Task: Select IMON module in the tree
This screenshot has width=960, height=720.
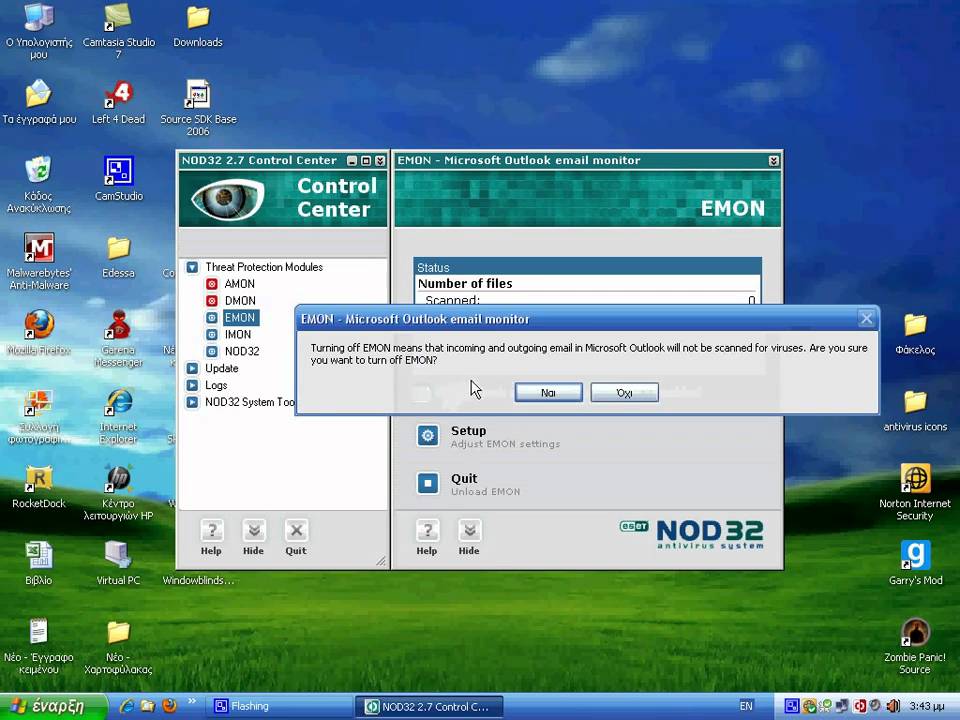Action: [237, 335]
